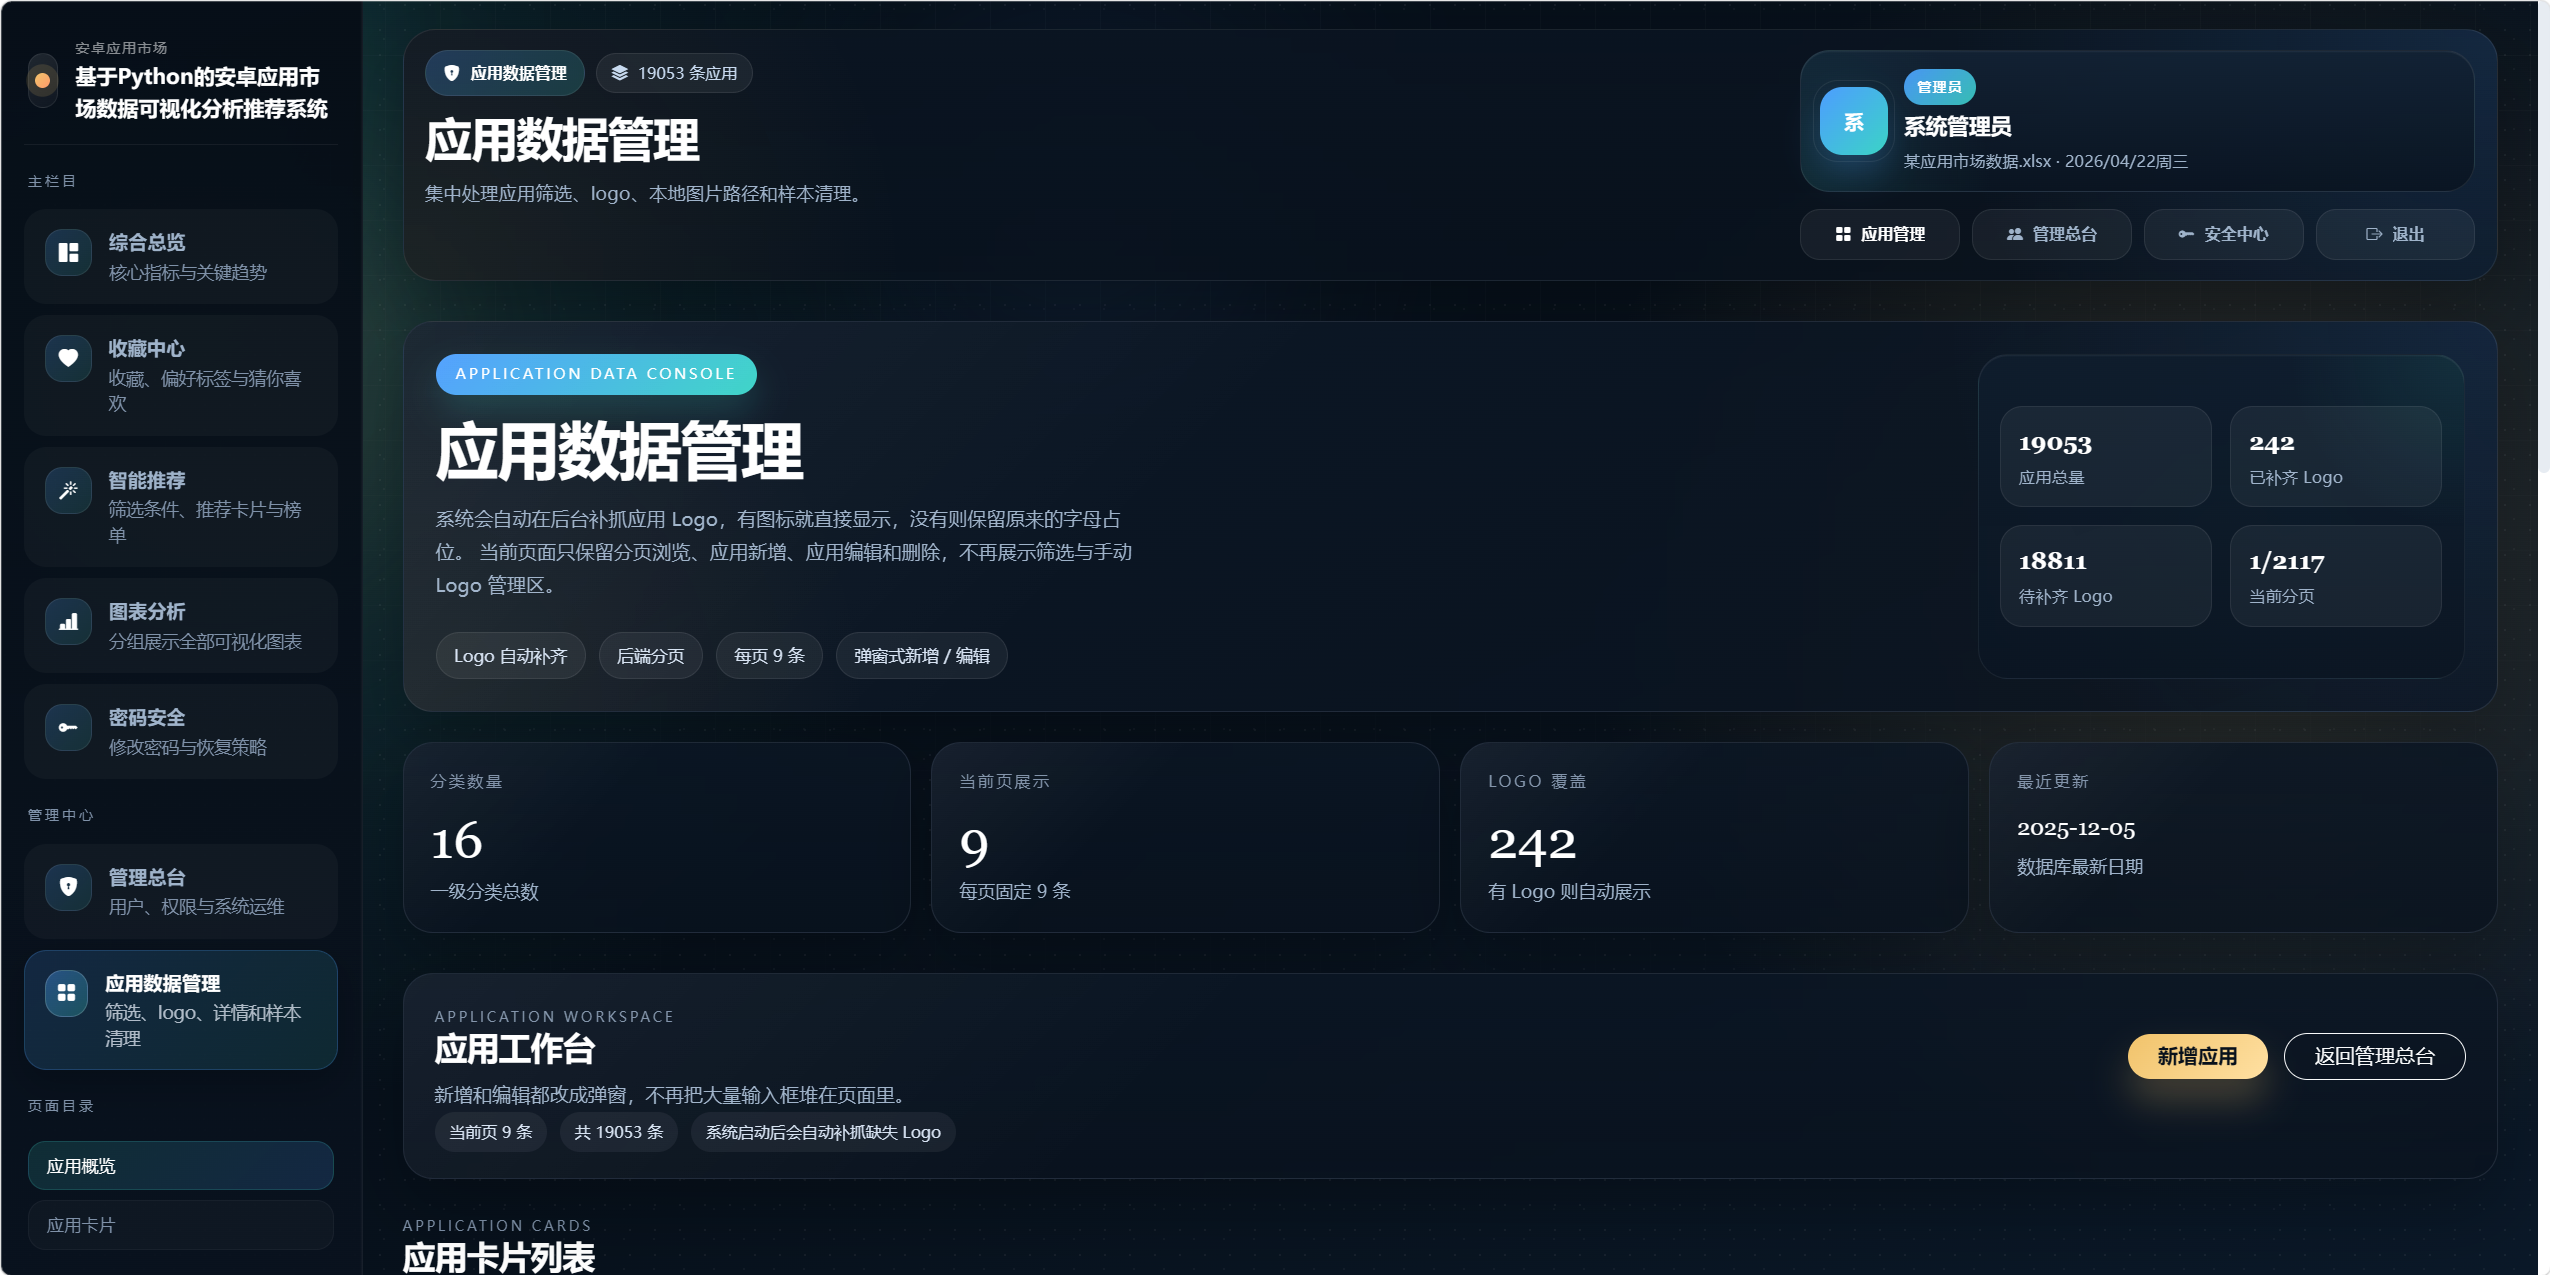Image resolution: width=2550 pixels, height=1275 pixels.
Task: Click the 综合总览 dashboard icon
Action: point(68,253)
